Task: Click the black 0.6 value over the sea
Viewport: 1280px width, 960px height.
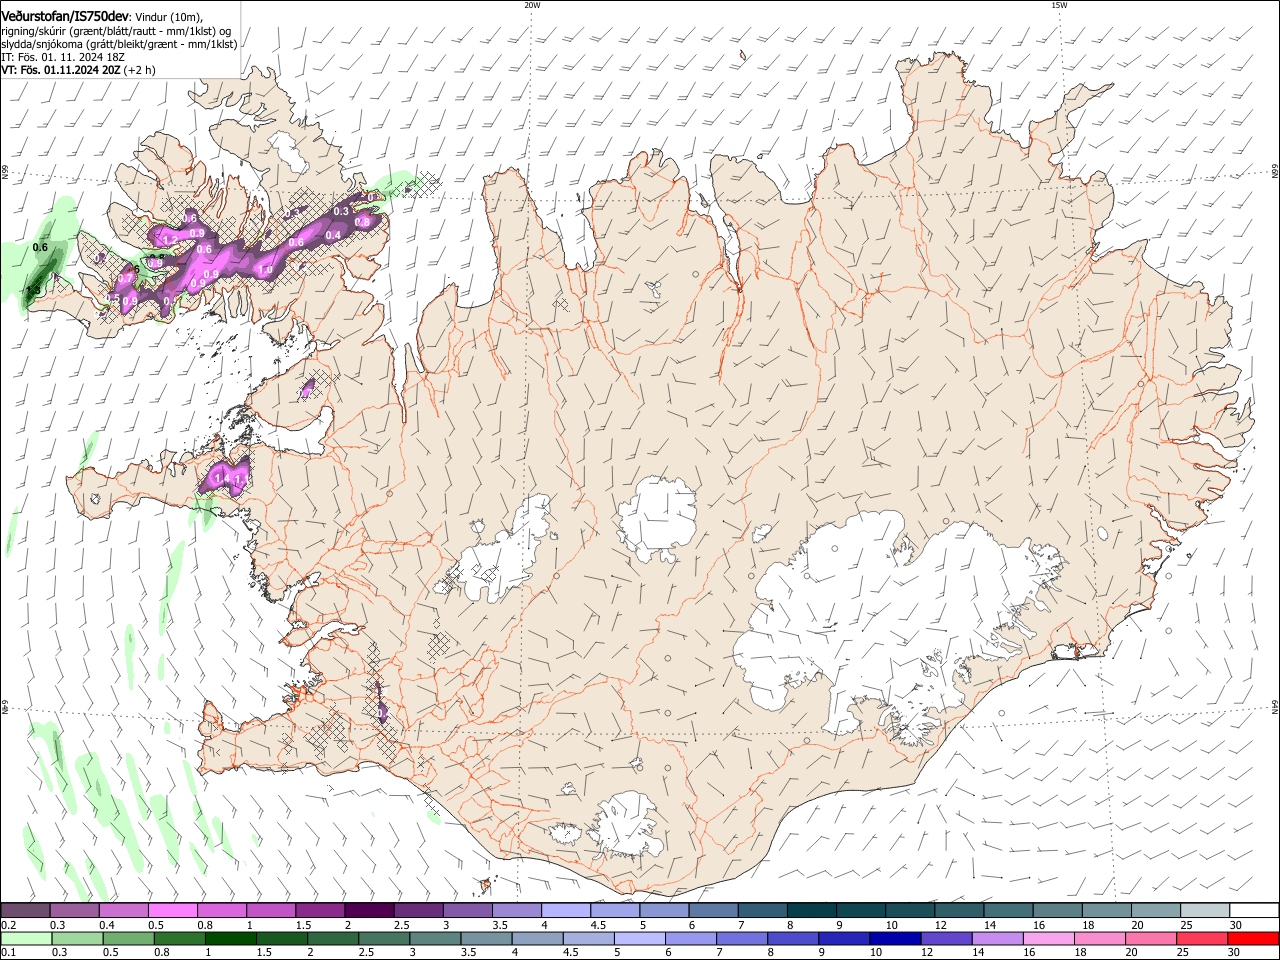Action: coord(41,247)
